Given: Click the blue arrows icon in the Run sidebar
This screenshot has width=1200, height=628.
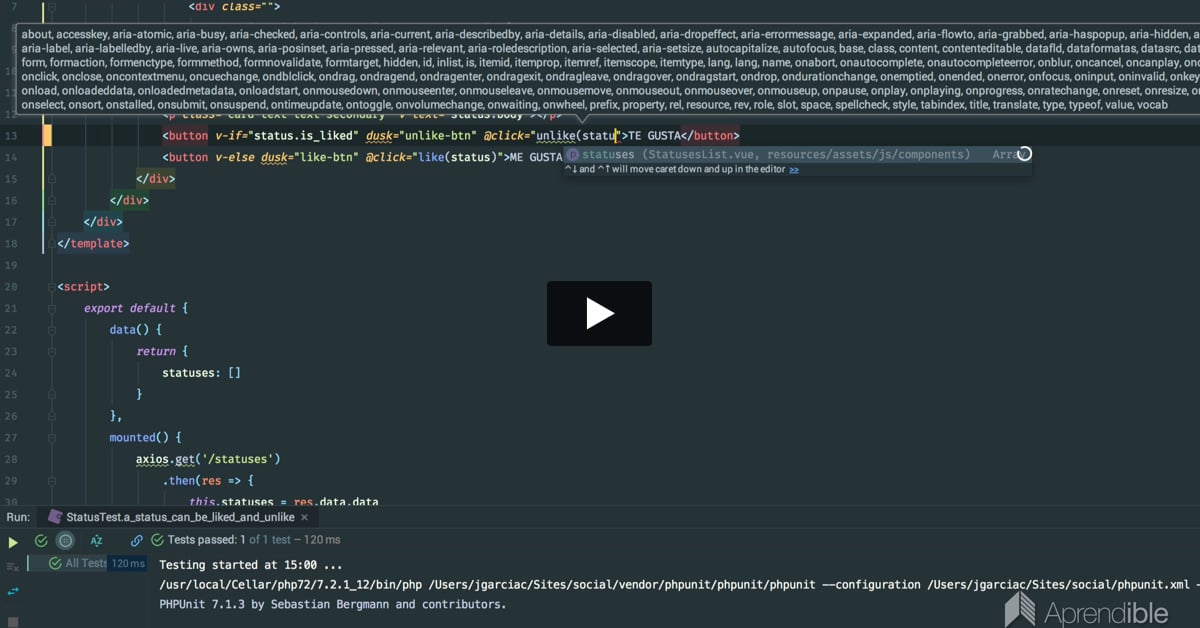Looking at the screenshot, I should pos(13,591).
